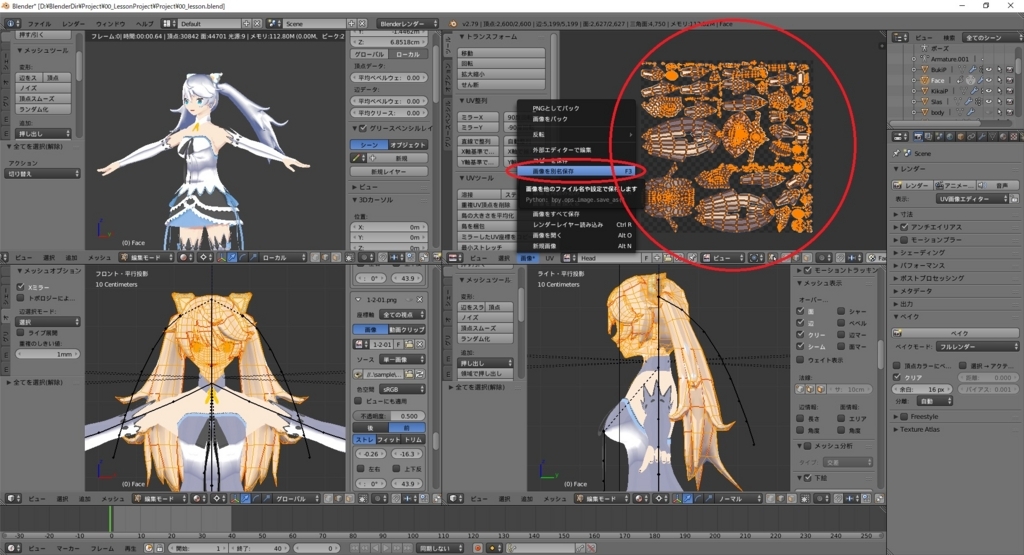Enable the モーションブラー checkbox

point(904,240)
